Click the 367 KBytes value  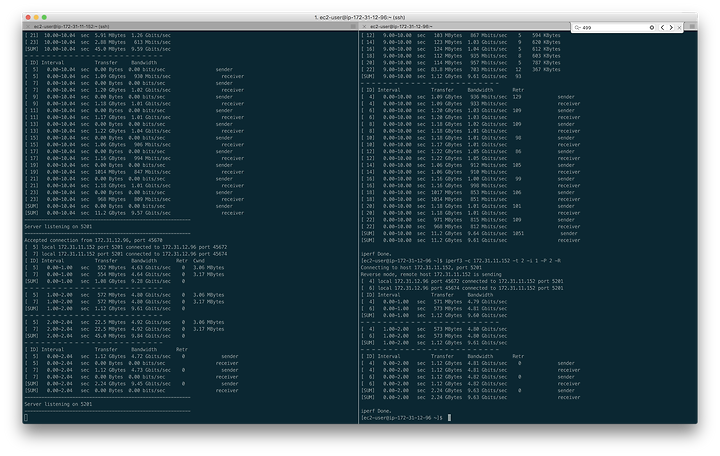546,70
